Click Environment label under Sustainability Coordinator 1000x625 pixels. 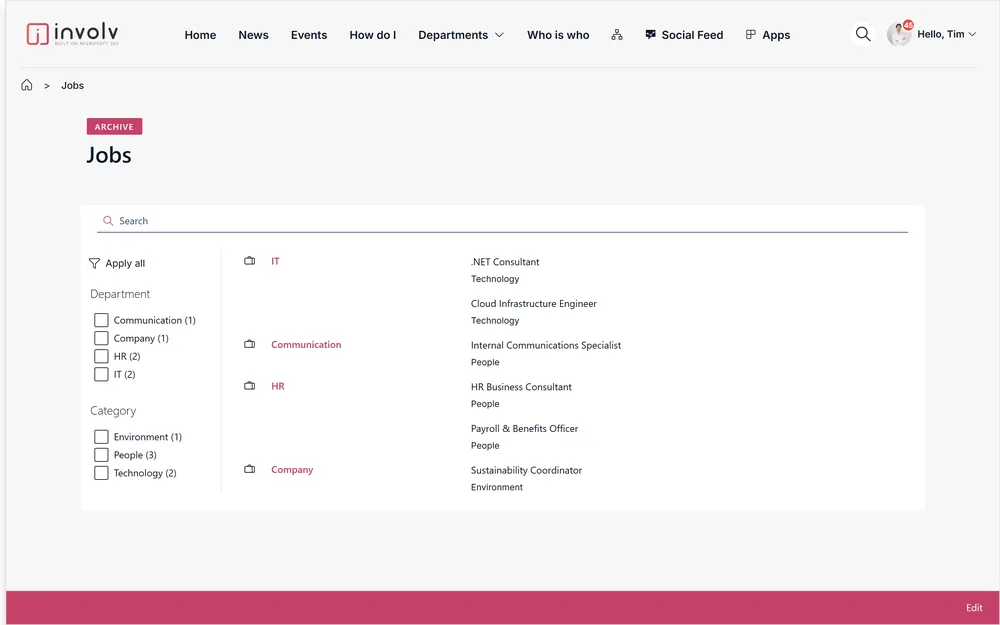497,487
